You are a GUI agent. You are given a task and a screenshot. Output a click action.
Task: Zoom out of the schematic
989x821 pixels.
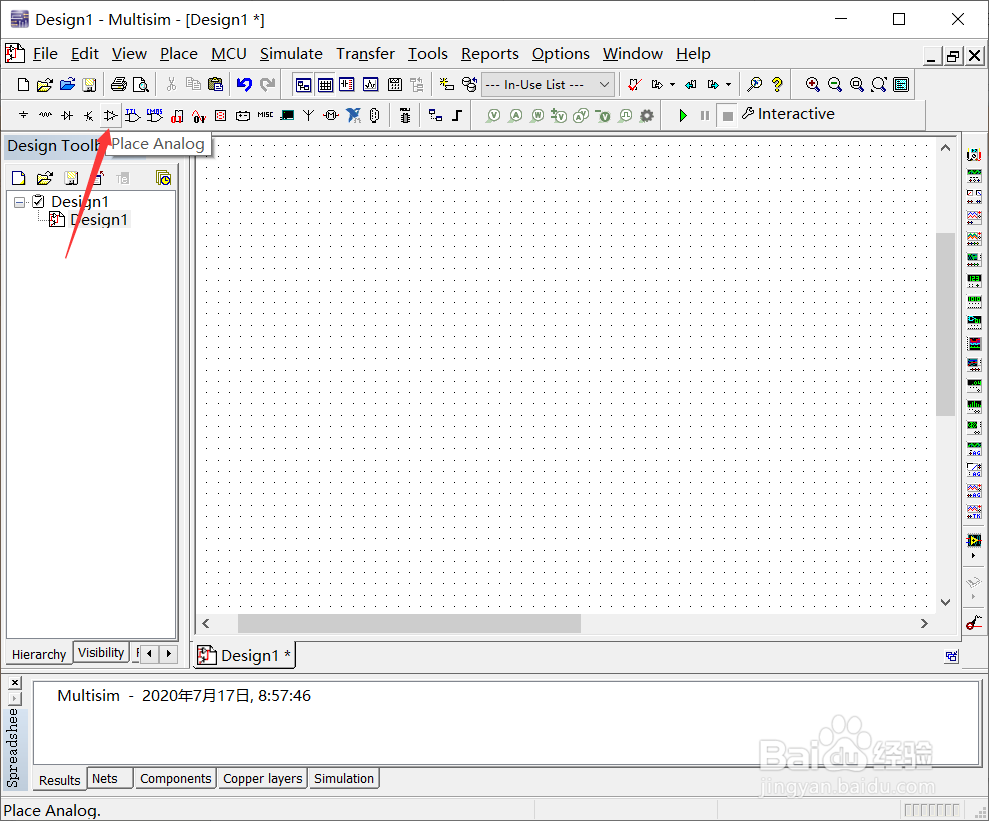pos(834,84)
